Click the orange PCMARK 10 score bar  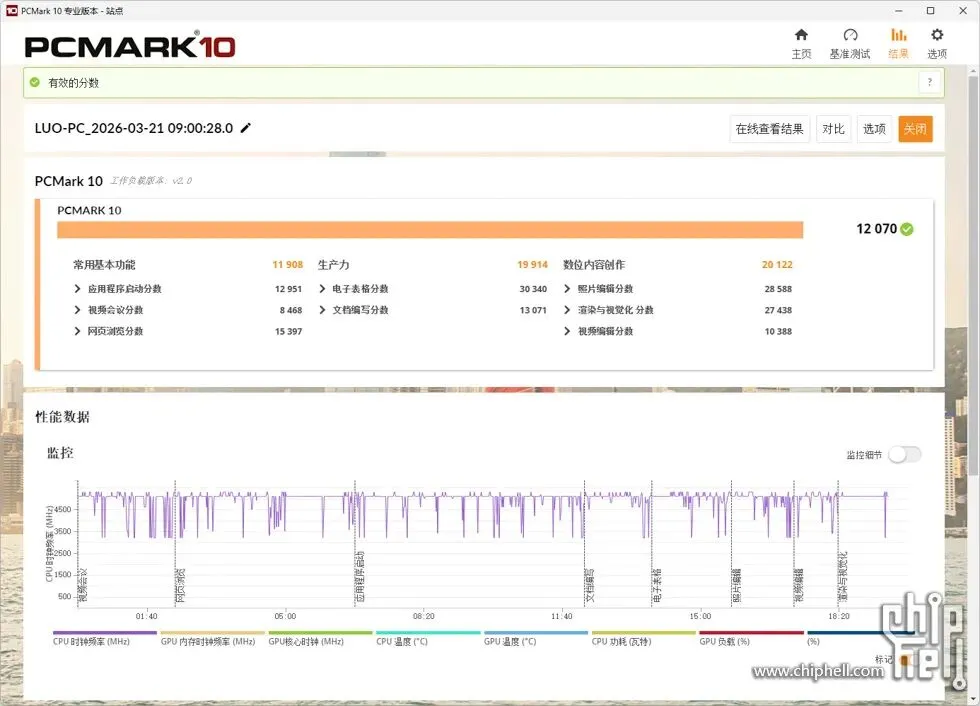click(x=430, y=230)
